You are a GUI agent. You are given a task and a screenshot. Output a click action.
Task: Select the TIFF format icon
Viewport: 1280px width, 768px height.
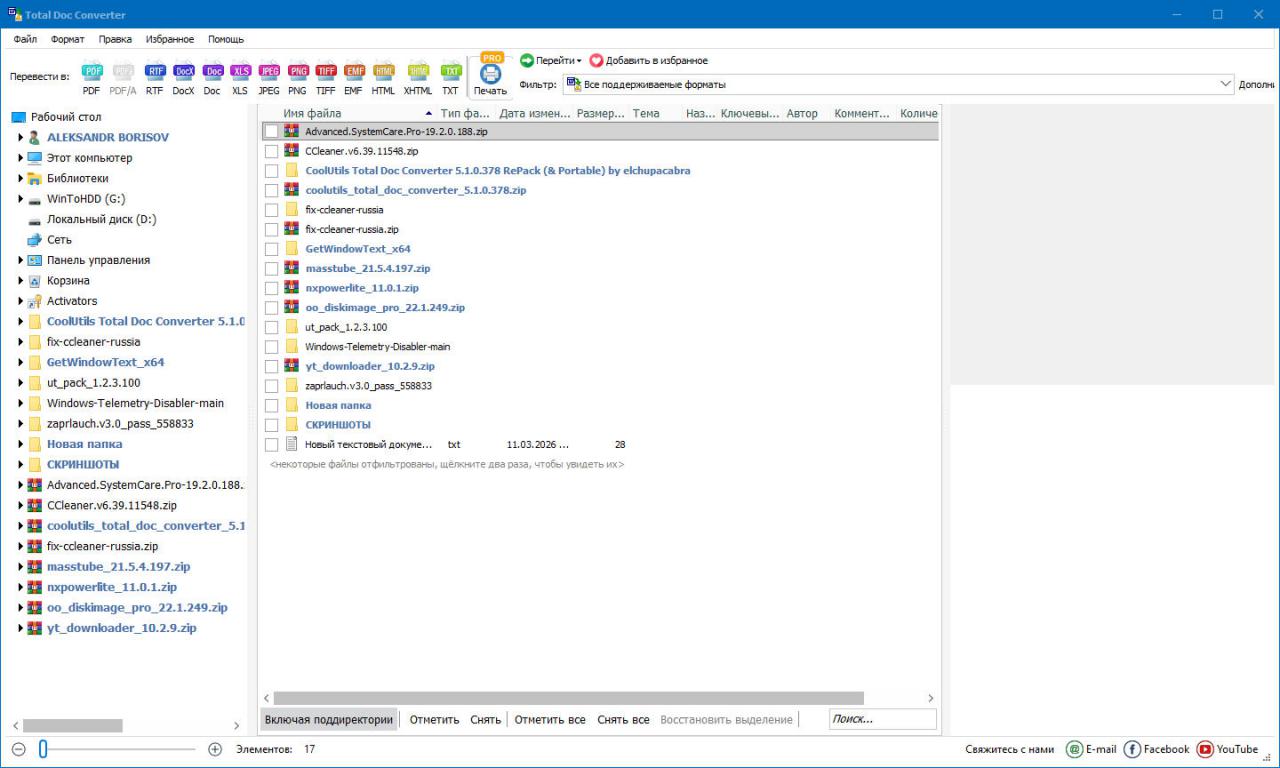click(x=326, y=72)
